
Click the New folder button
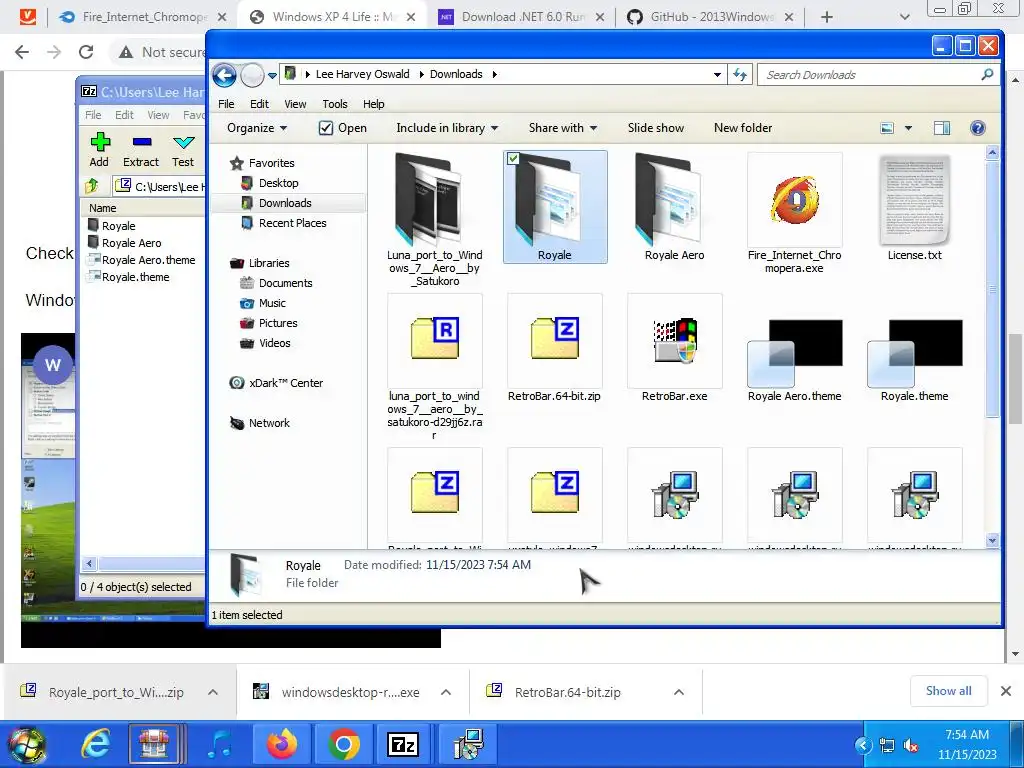743,128
